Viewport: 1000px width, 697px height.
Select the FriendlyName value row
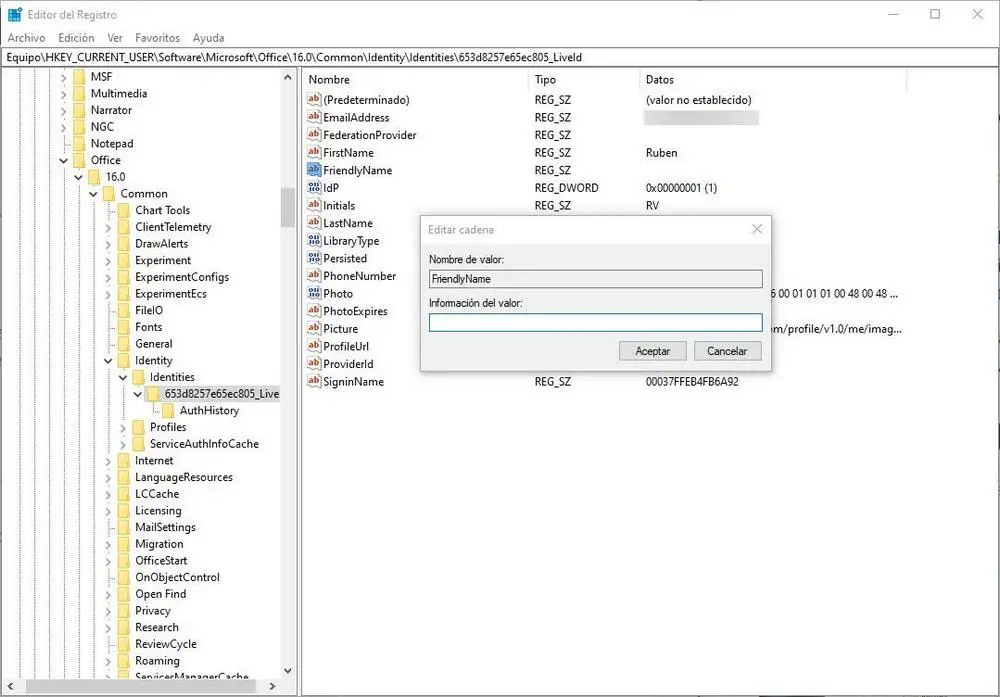tap(357, 170)
